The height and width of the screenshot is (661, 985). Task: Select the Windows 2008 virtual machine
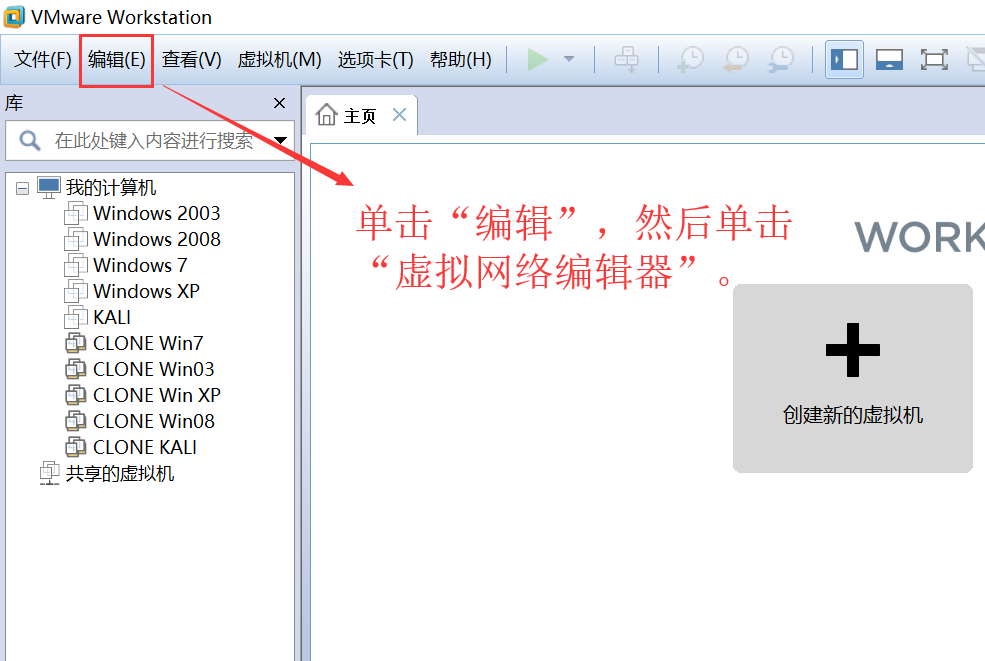point(157,239)
